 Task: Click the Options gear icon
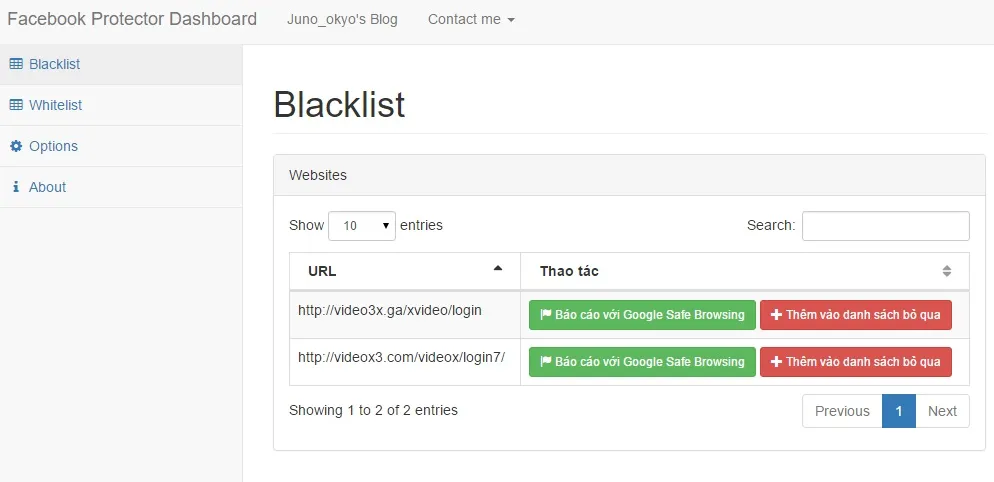pos(16,146)
